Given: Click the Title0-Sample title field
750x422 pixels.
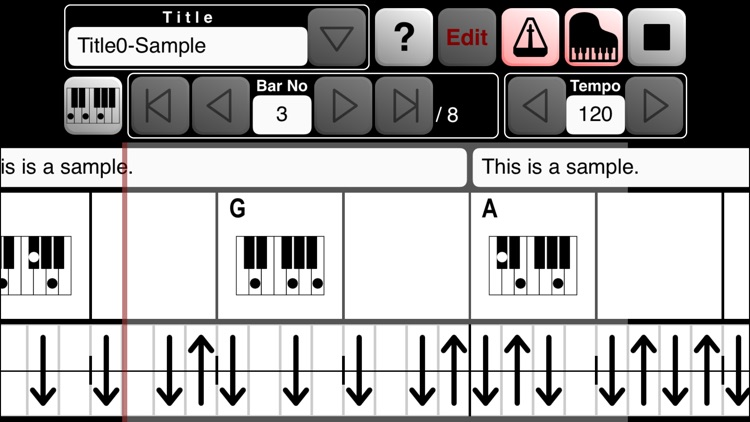Looking at the screenshot, I should 187,46.
